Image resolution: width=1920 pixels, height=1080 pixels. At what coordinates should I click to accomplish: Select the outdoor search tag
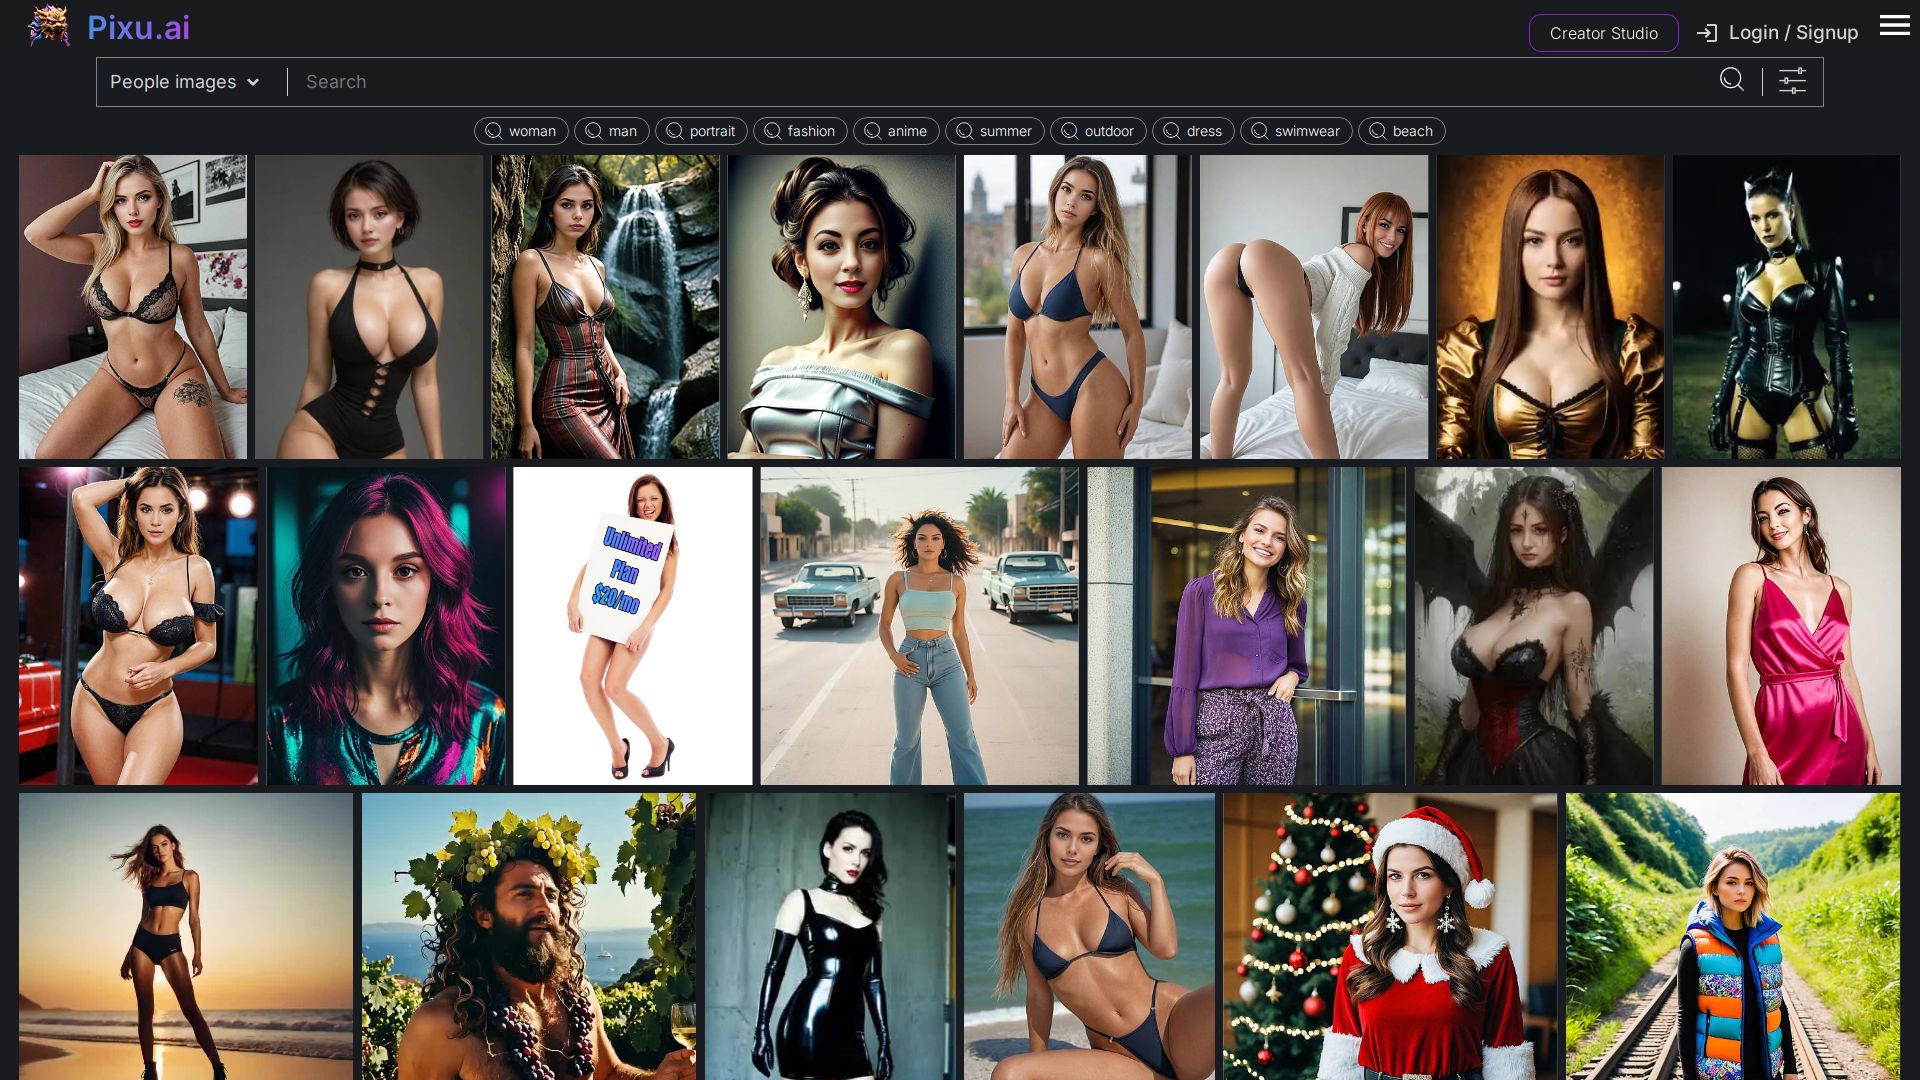point(1098,131)
